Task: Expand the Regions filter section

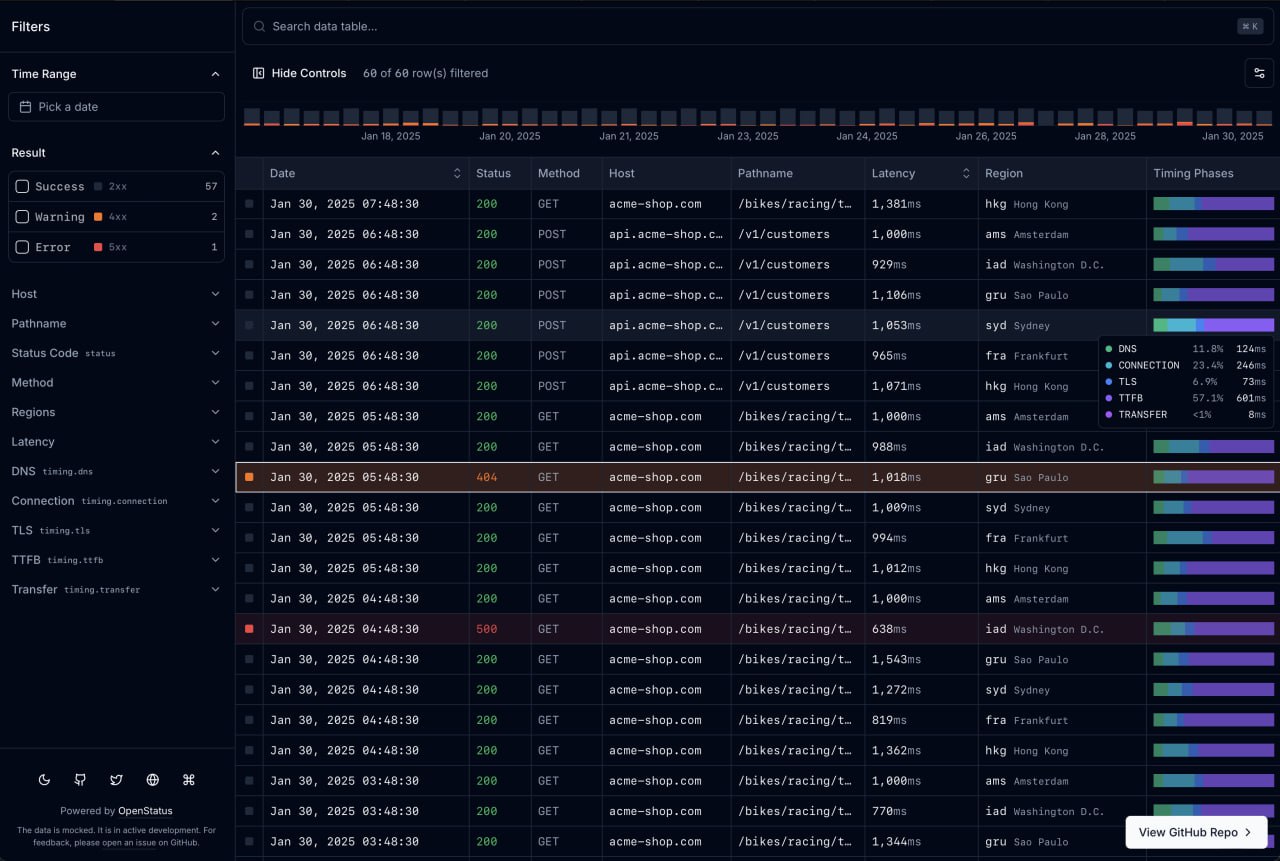Action: click(116, 412)
